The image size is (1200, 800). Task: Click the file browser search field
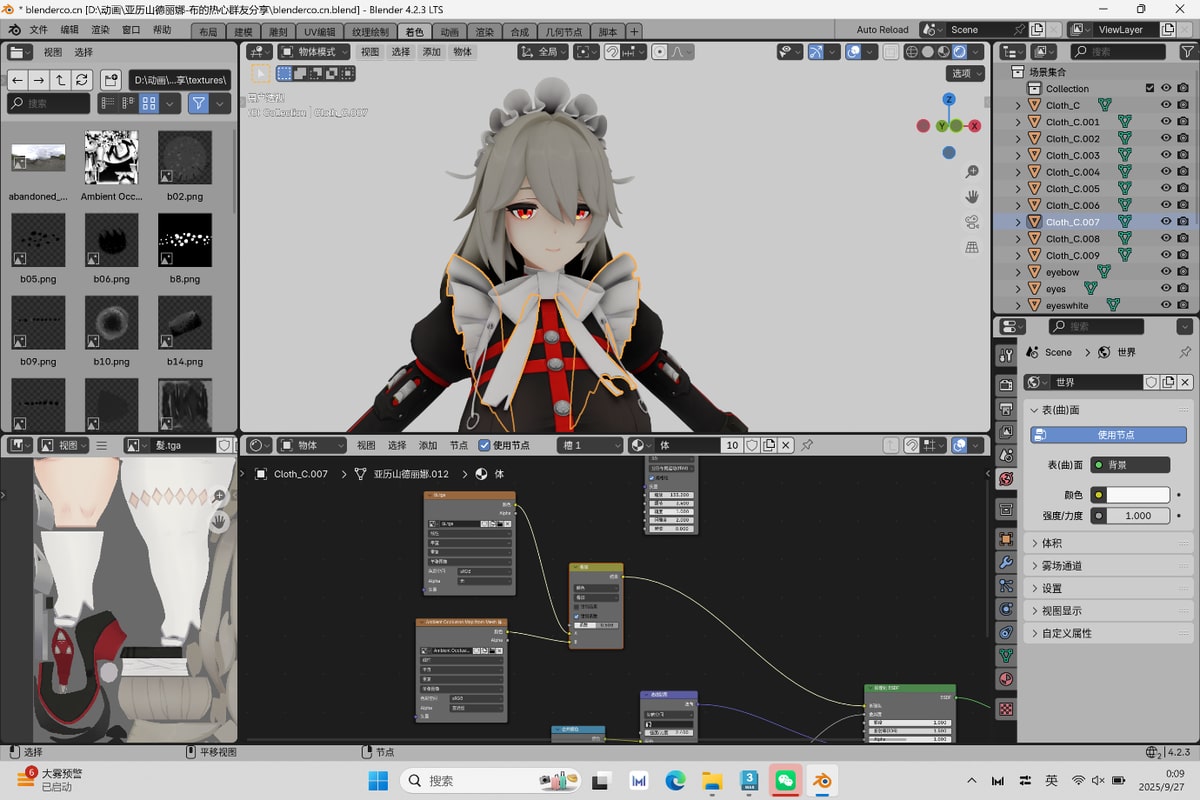click(x=49, y=103)
